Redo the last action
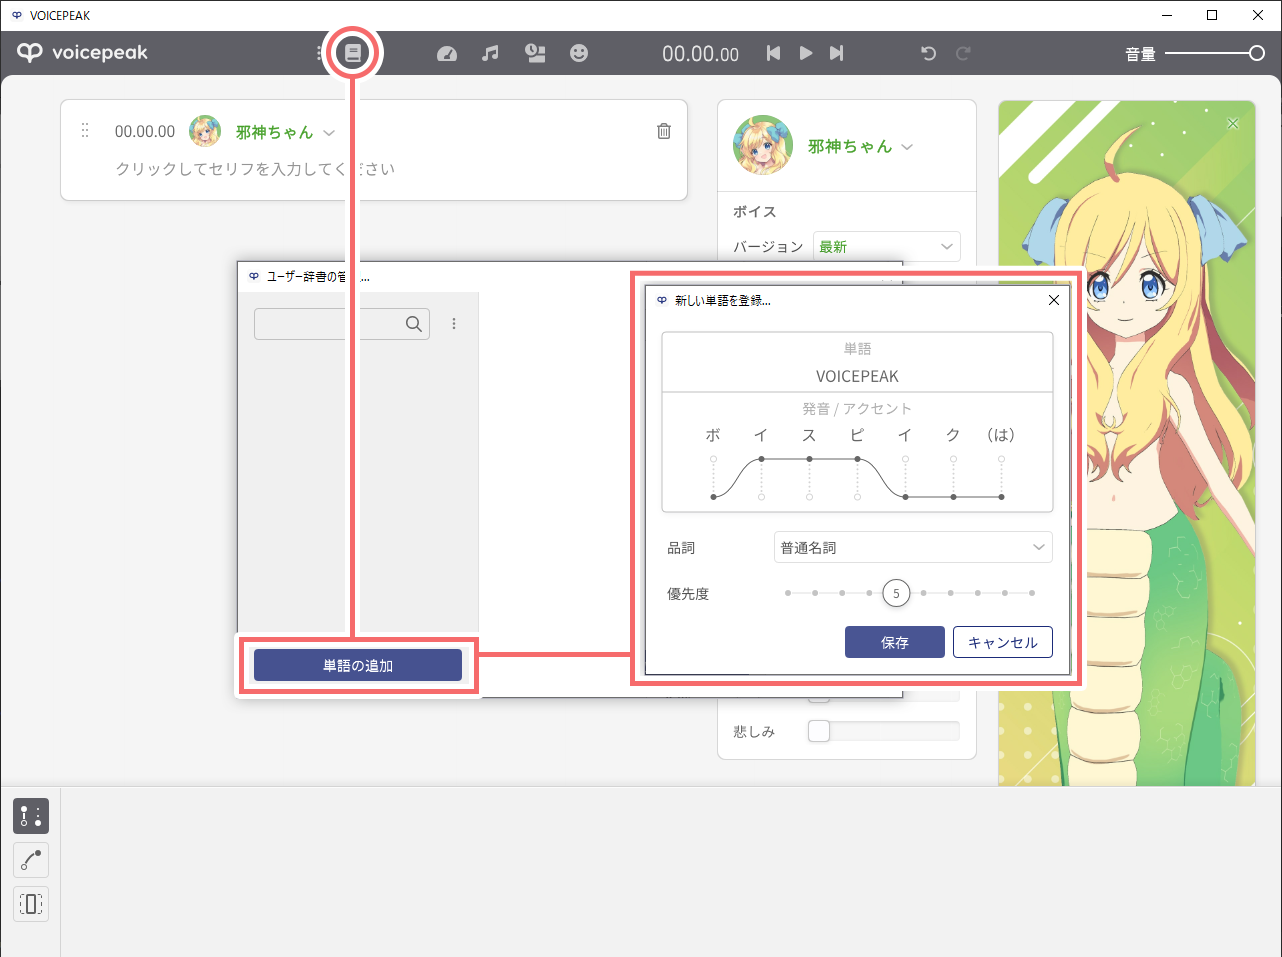 coord(963,53)
